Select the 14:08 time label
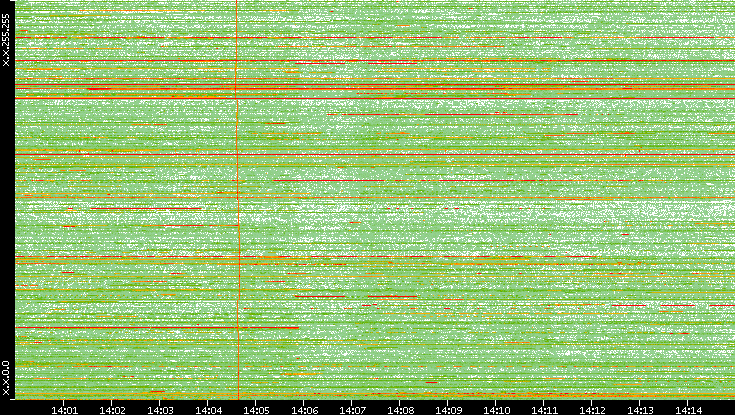 pyautogui.click(x=400, y=410)
